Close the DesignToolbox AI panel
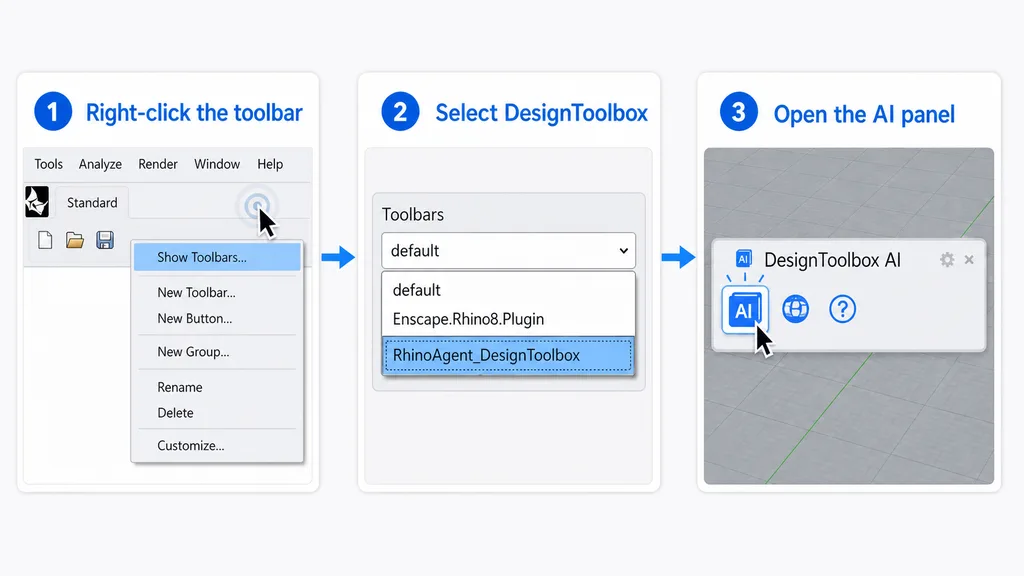 point(969,260)
